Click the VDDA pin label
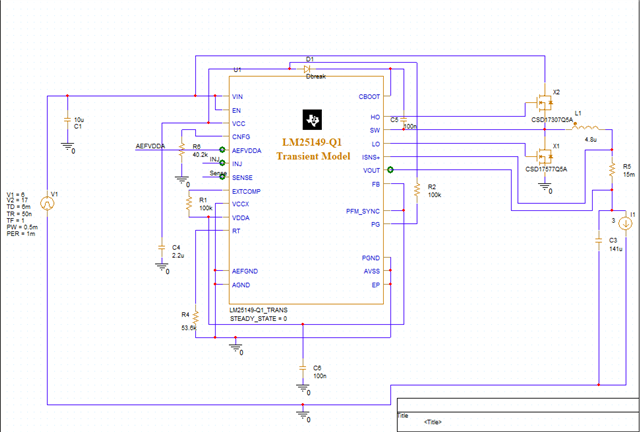 [240, 218]
